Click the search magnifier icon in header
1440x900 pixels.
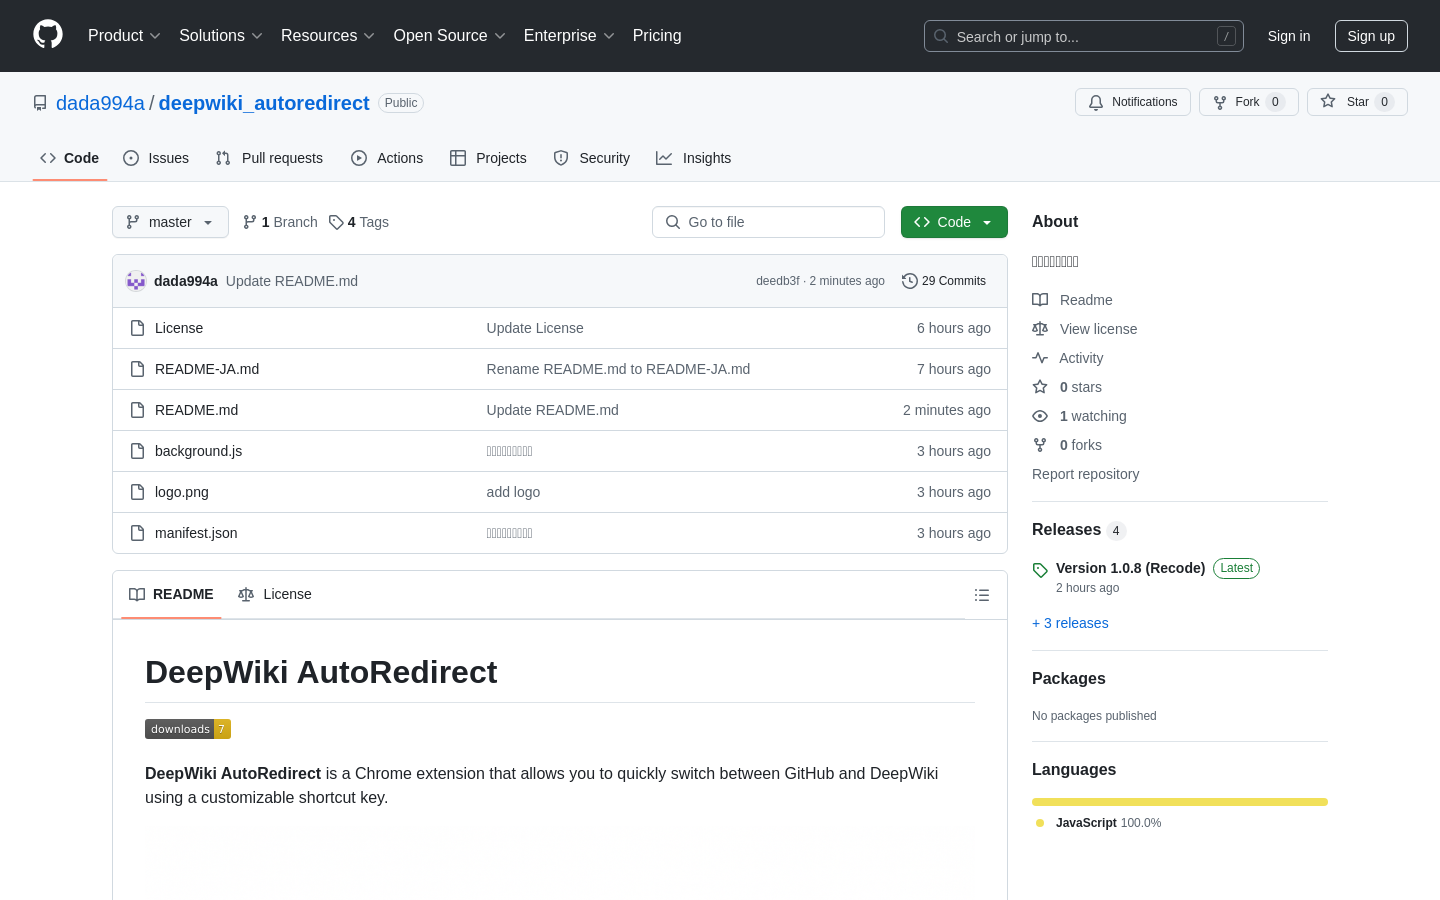tap(941, 36)
